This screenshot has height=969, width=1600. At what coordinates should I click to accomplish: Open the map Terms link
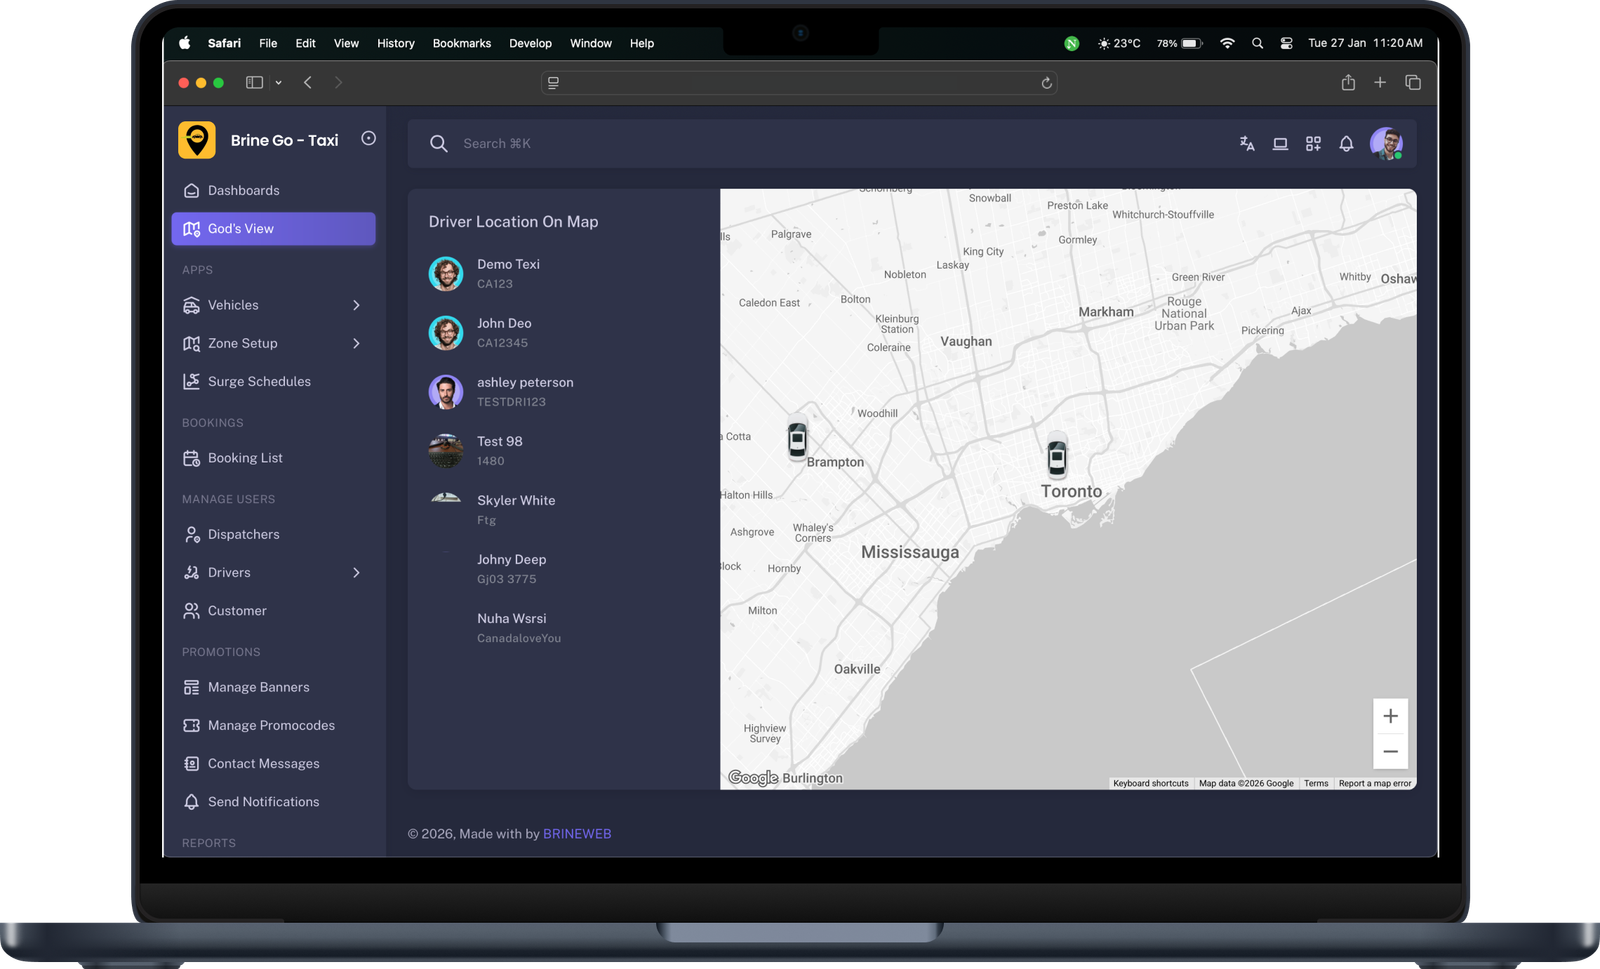point(1316,783)
